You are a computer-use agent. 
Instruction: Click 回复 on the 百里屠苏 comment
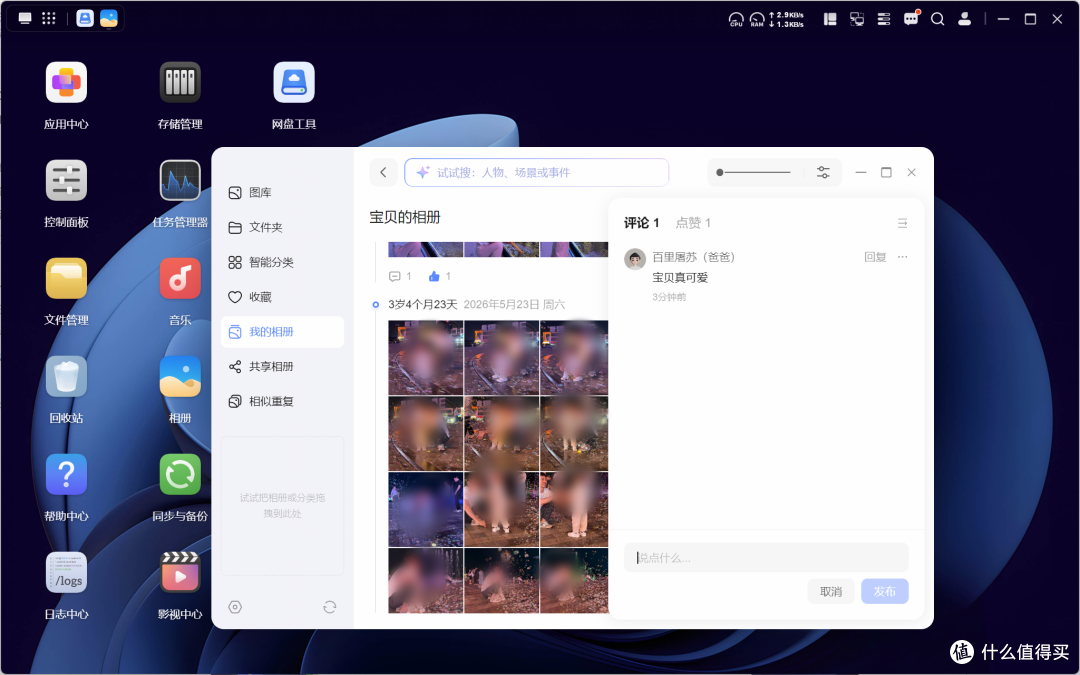click(x=875, y=257)
